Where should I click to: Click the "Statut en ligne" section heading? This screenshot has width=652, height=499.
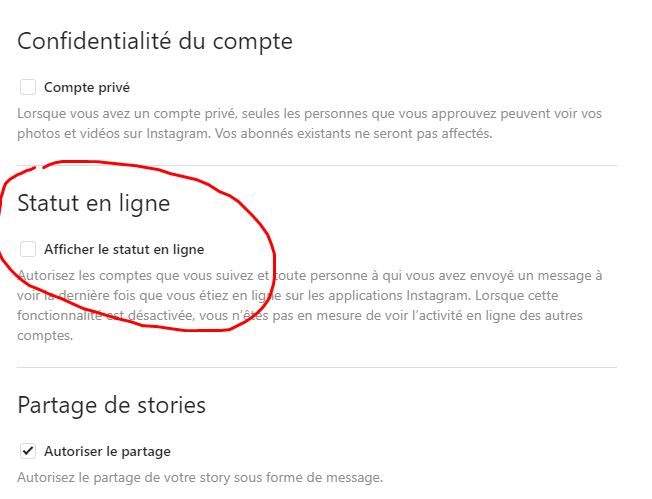94,203
